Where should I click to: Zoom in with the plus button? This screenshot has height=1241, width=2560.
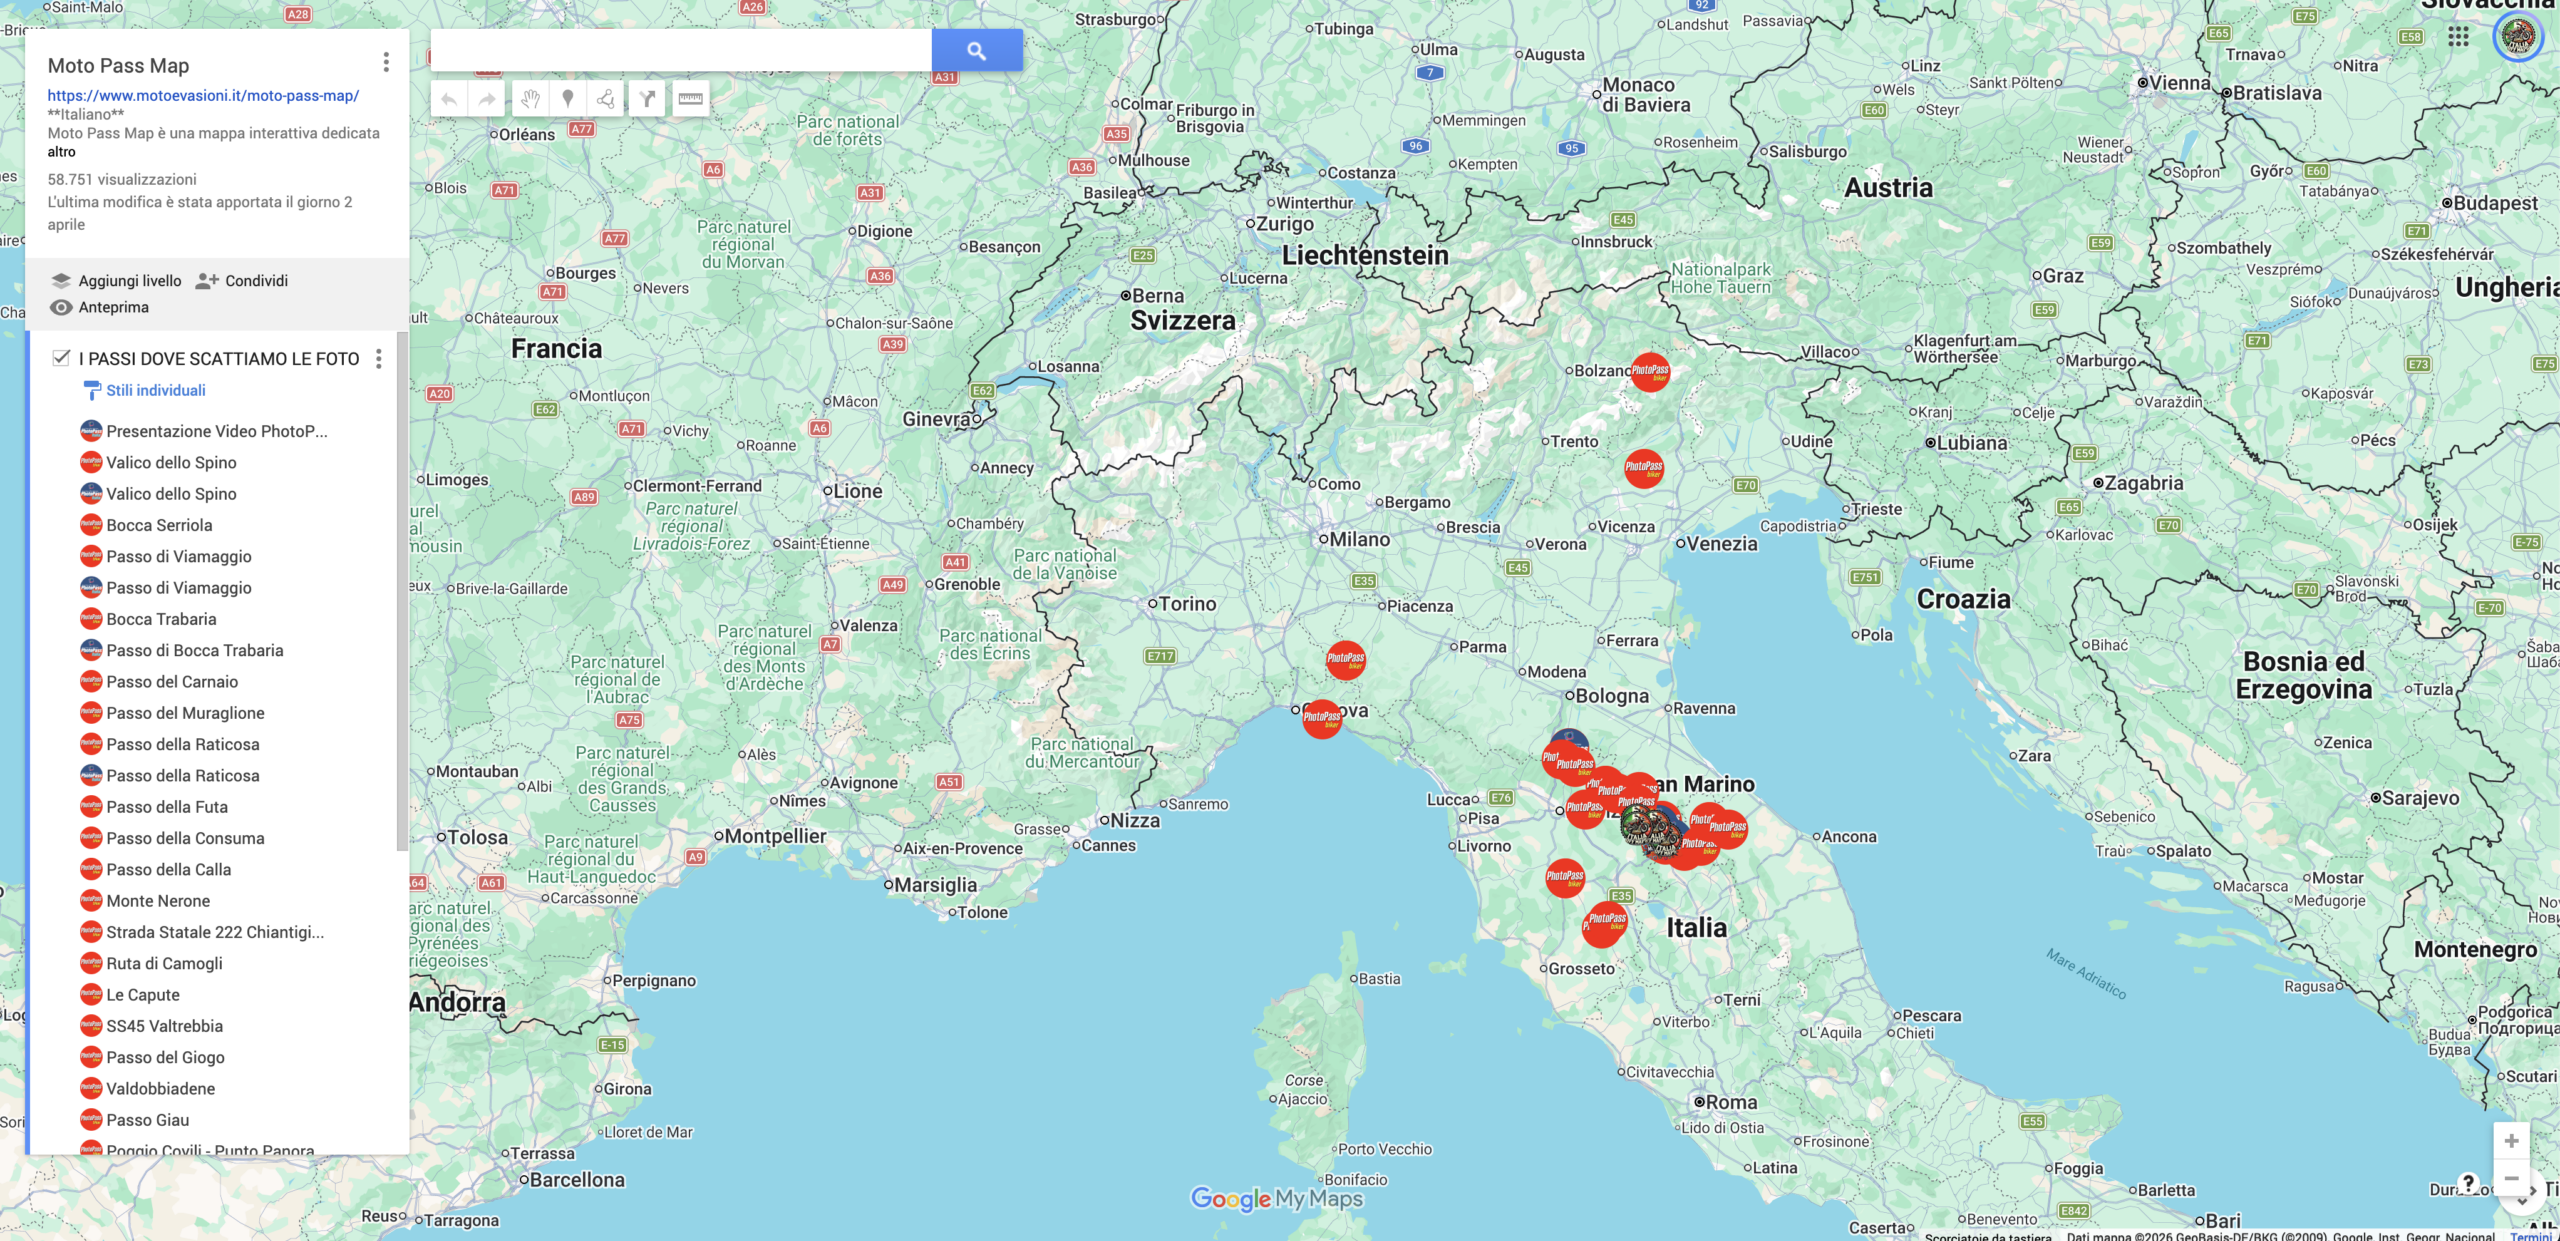[x=2511, y=1141]
